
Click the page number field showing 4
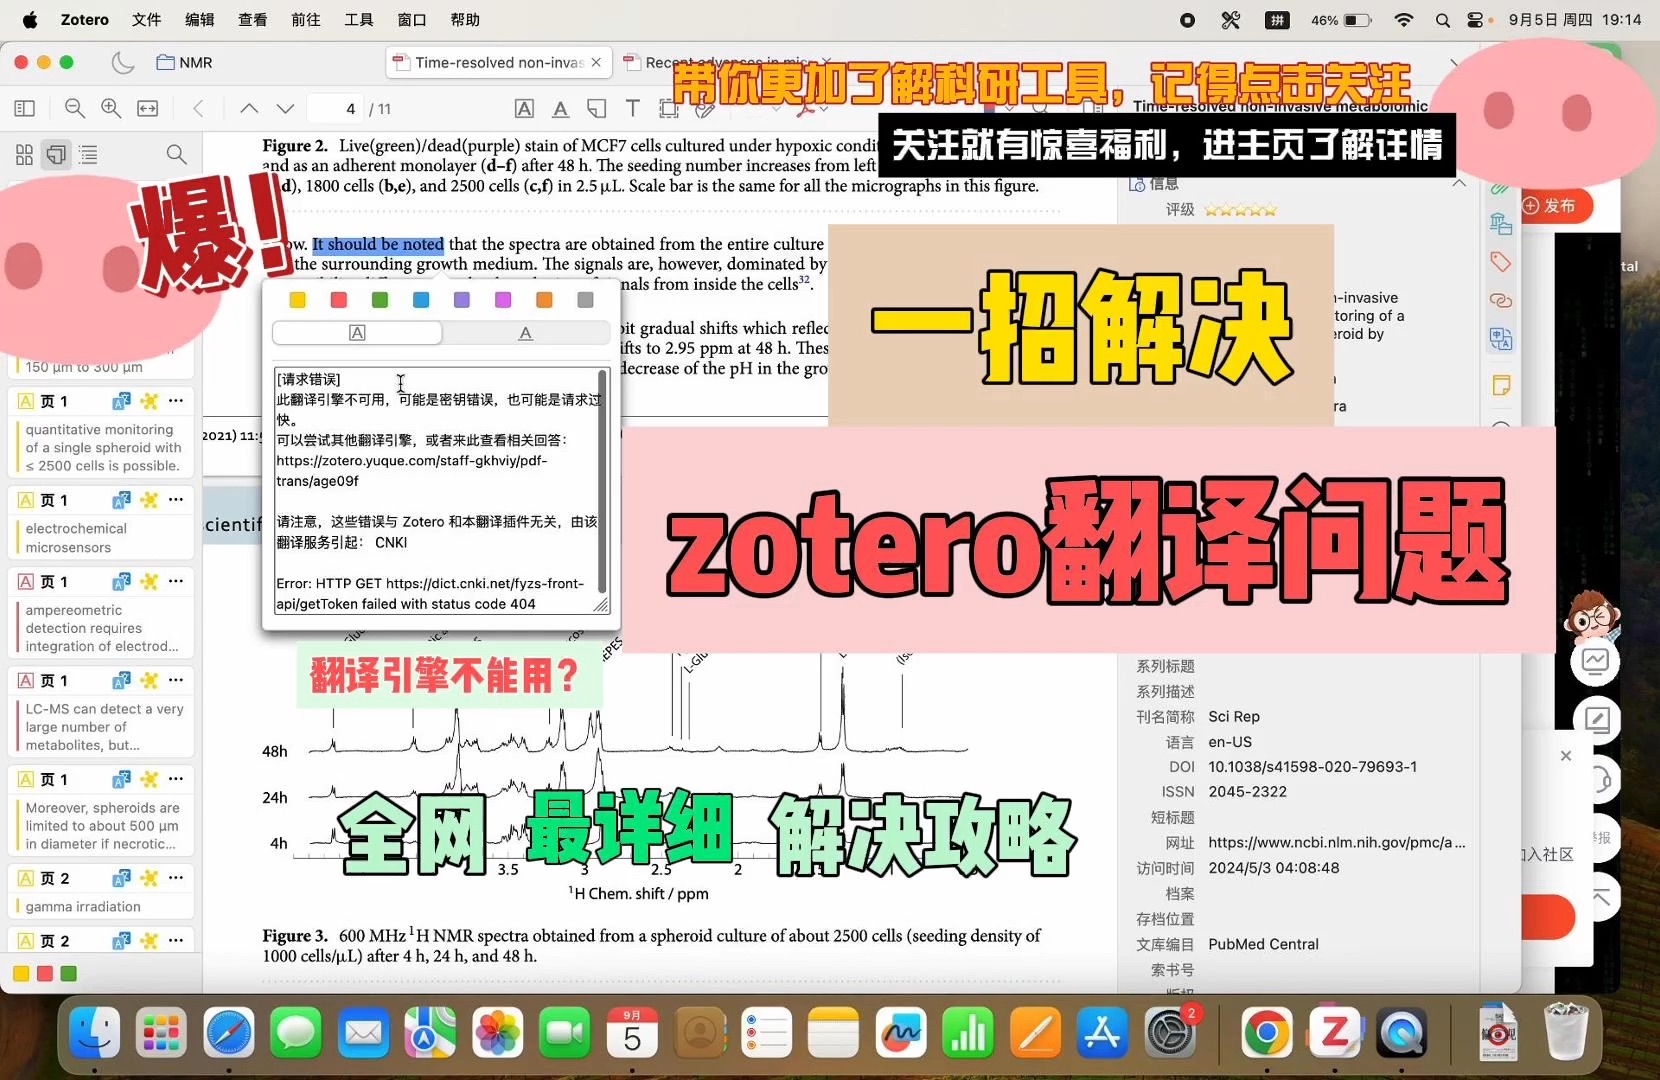coord(336,108)
